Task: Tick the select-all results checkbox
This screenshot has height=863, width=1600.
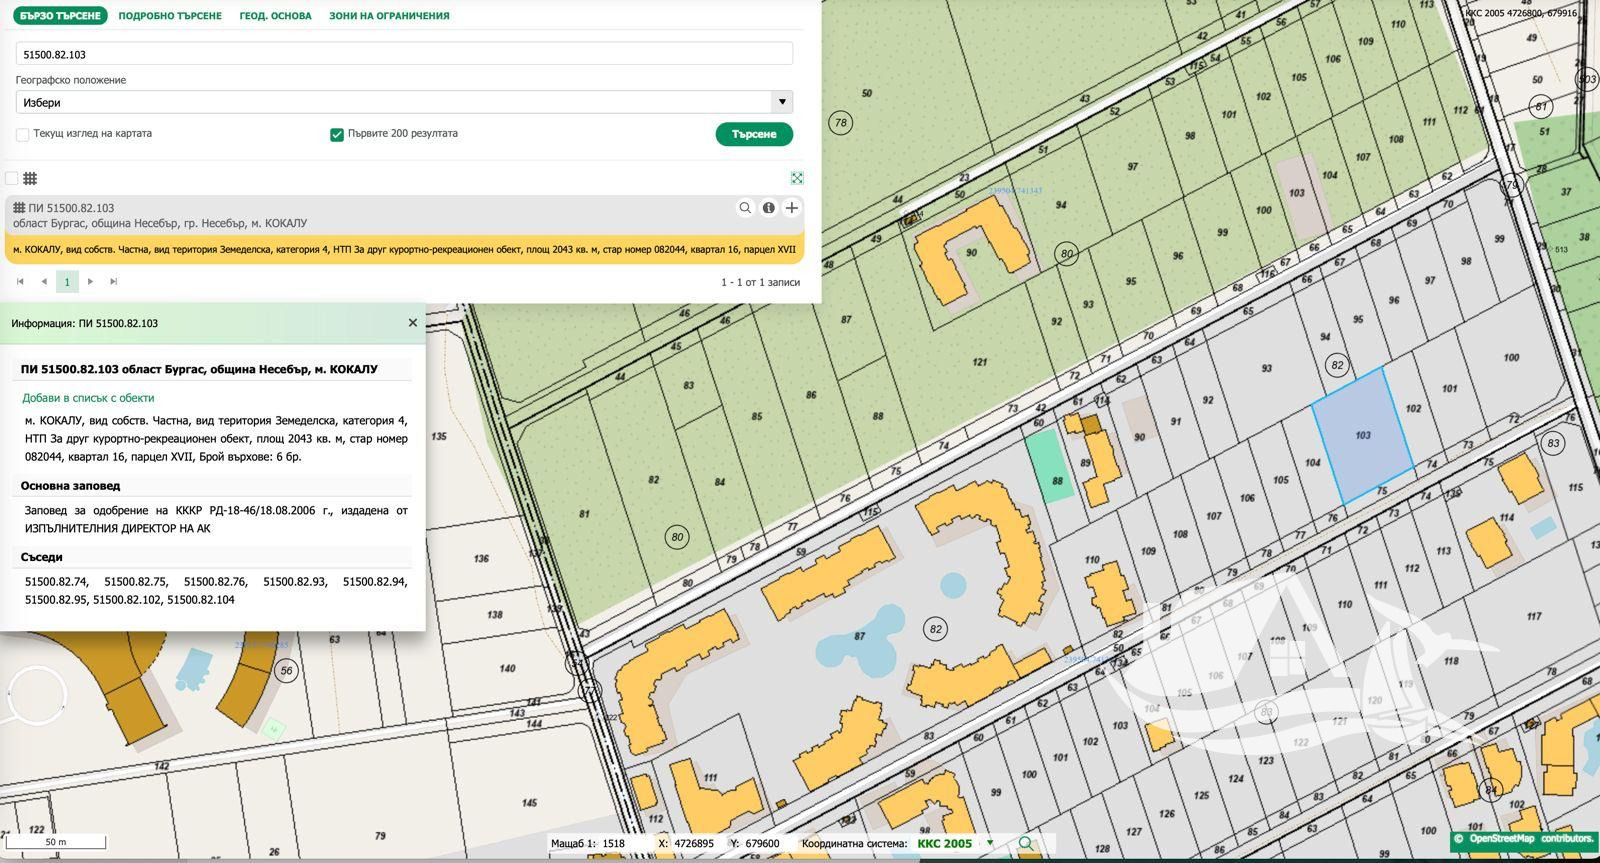Action: tap(11, 178)
